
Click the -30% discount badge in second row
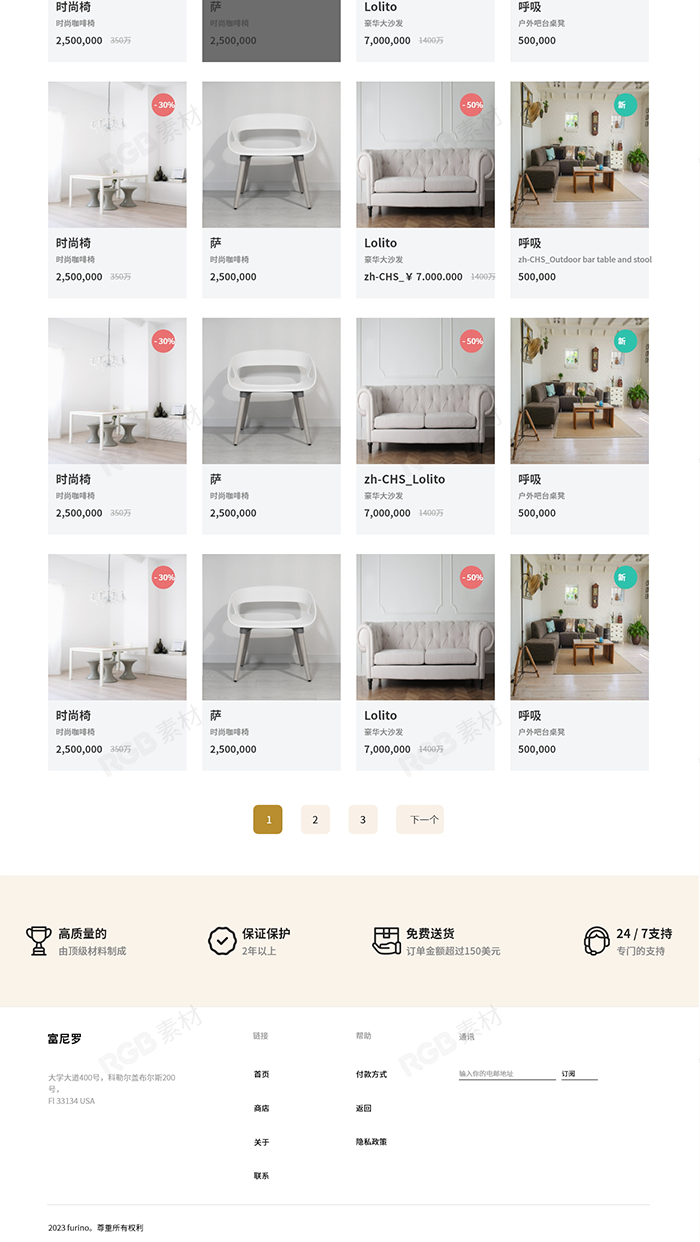click(164, 104)
